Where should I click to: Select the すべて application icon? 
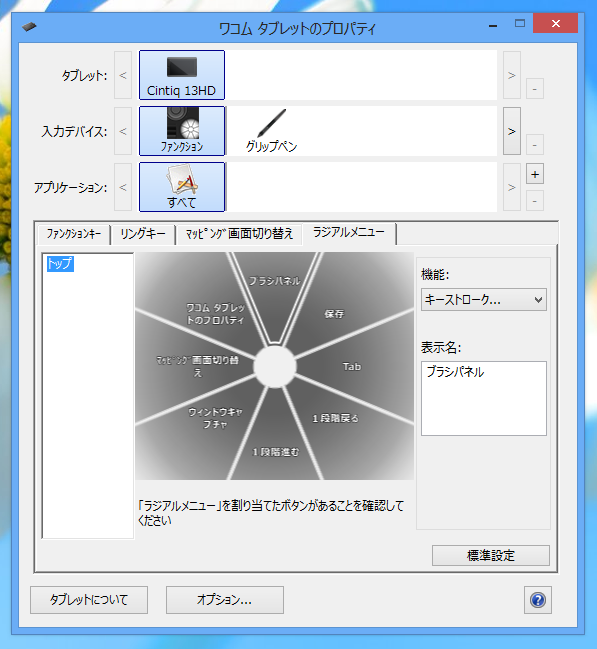point(182,187)
